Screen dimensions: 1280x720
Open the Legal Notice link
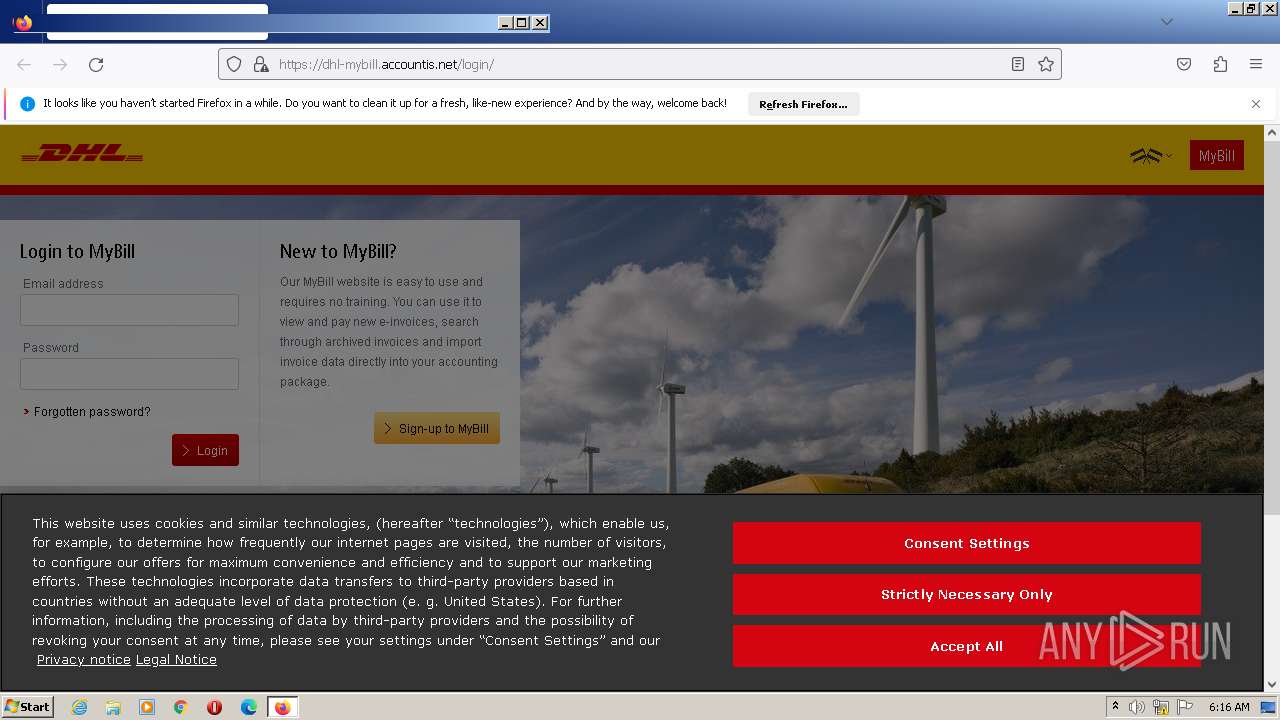point(176,660)
